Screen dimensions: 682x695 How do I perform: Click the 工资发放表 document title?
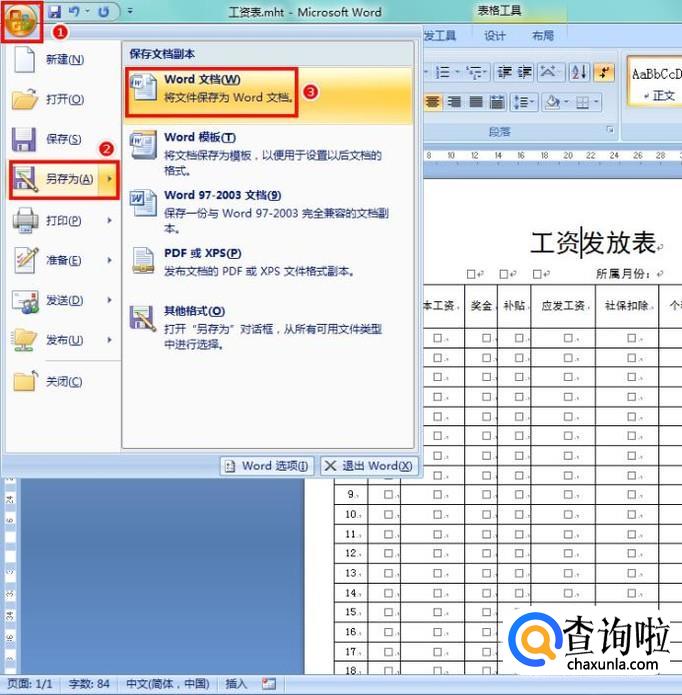point(593,243)
